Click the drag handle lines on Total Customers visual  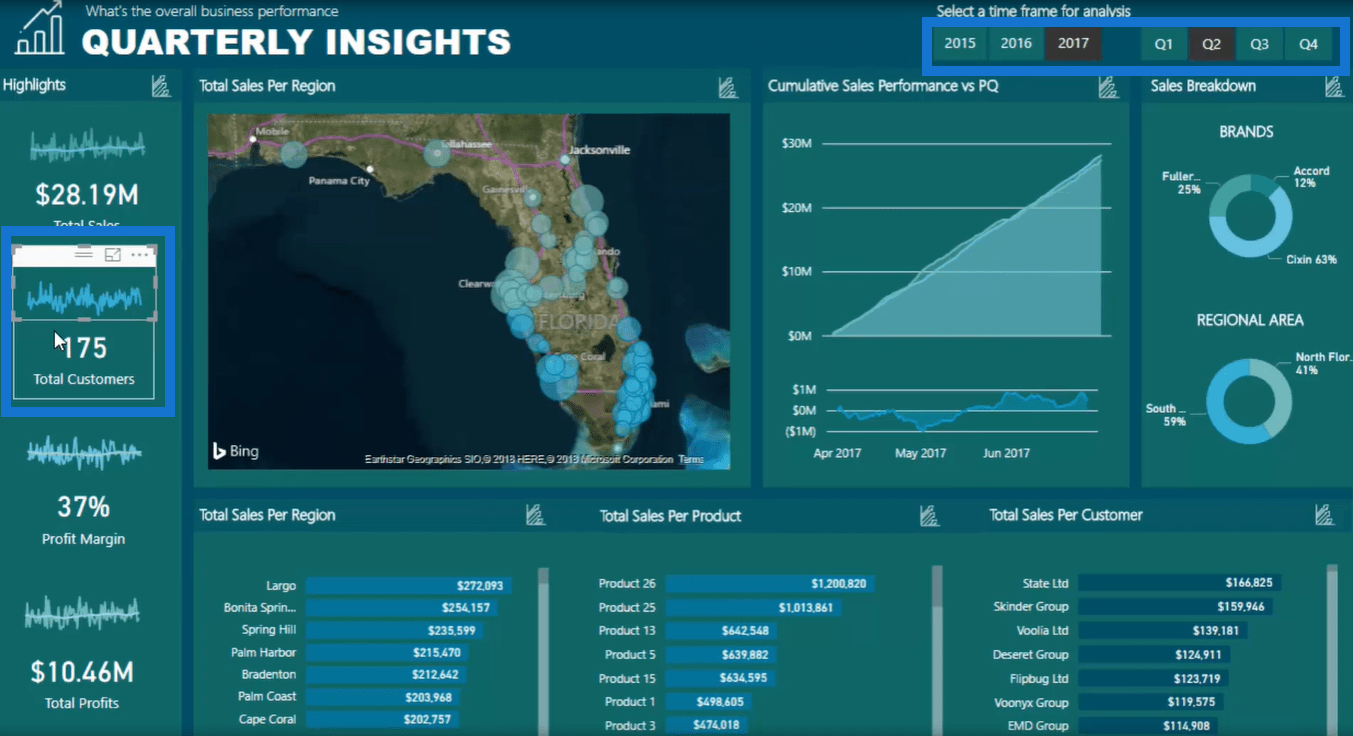tap(84, 254)
